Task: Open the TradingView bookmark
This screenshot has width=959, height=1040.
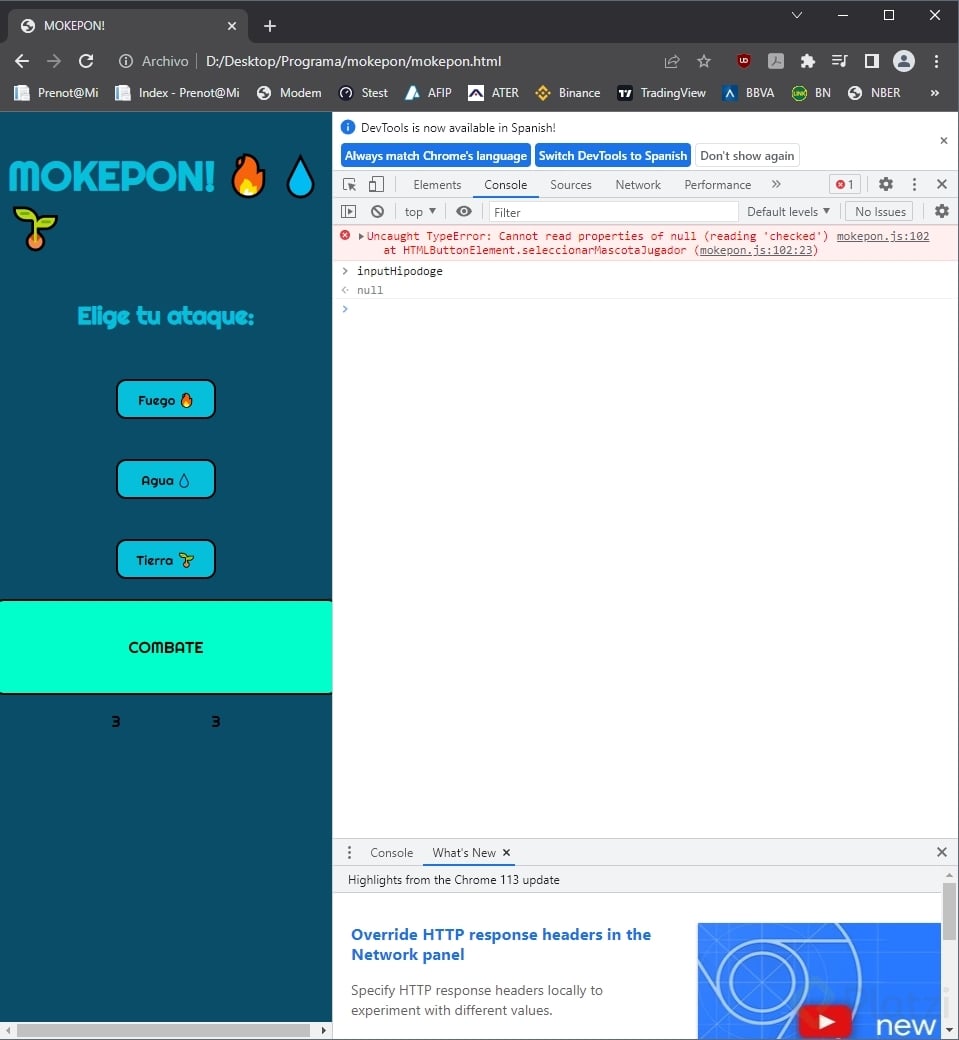Action: (661, 93)
